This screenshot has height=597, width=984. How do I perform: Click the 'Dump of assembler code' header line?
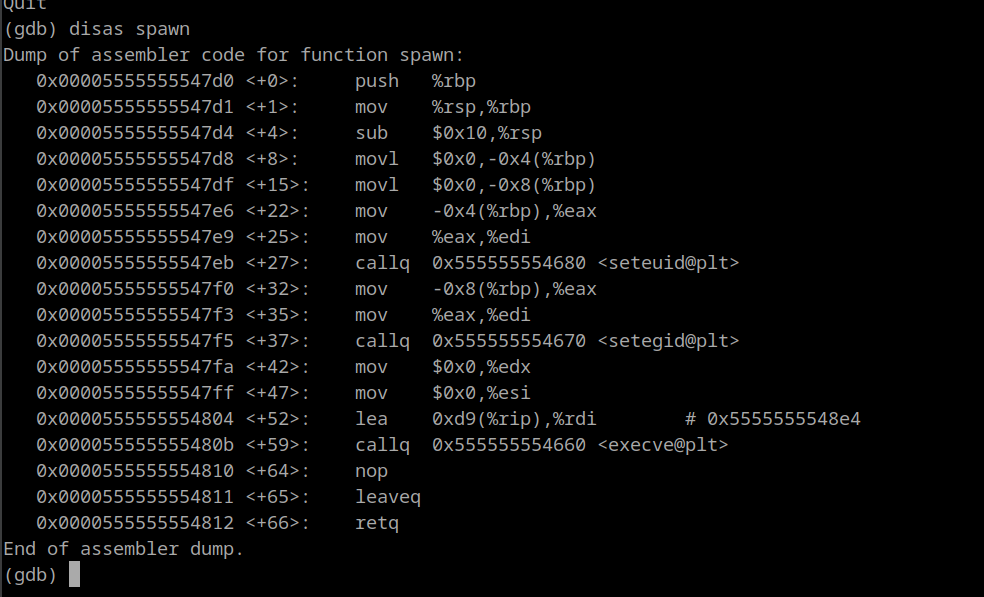click(233, 55)
